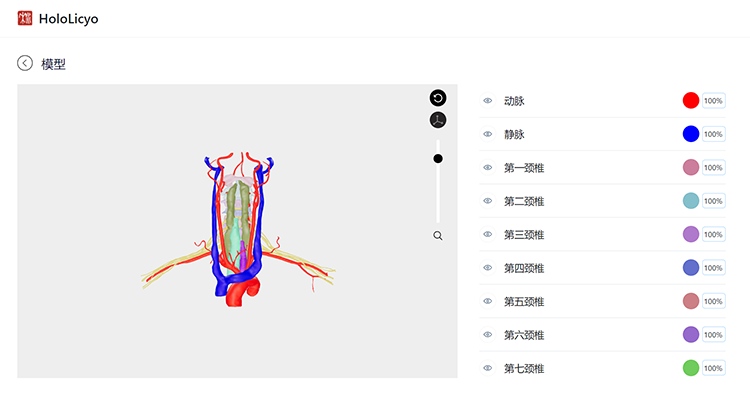Open the violet color swatch for 第六颈椎
Image resolution: width=750 pixels, height=410 pixels.
(691, 335)
